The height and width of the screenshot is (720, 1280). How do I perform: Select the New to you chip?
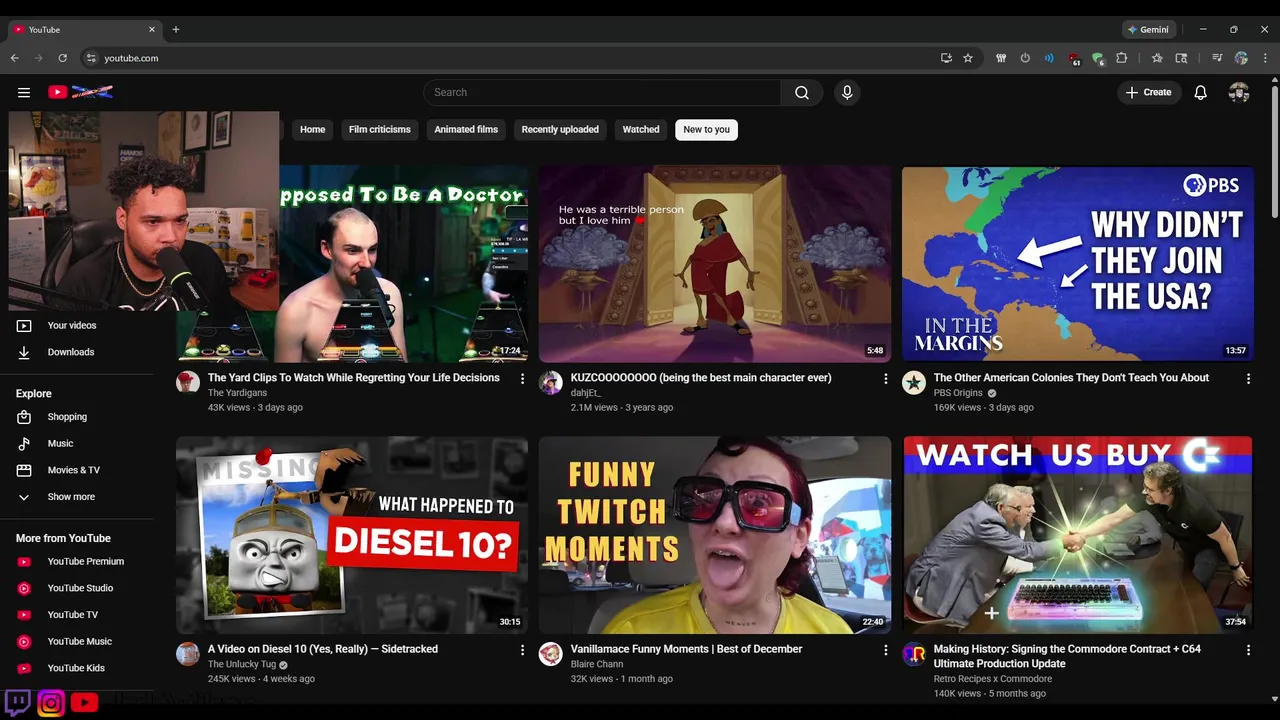(707, 129)
